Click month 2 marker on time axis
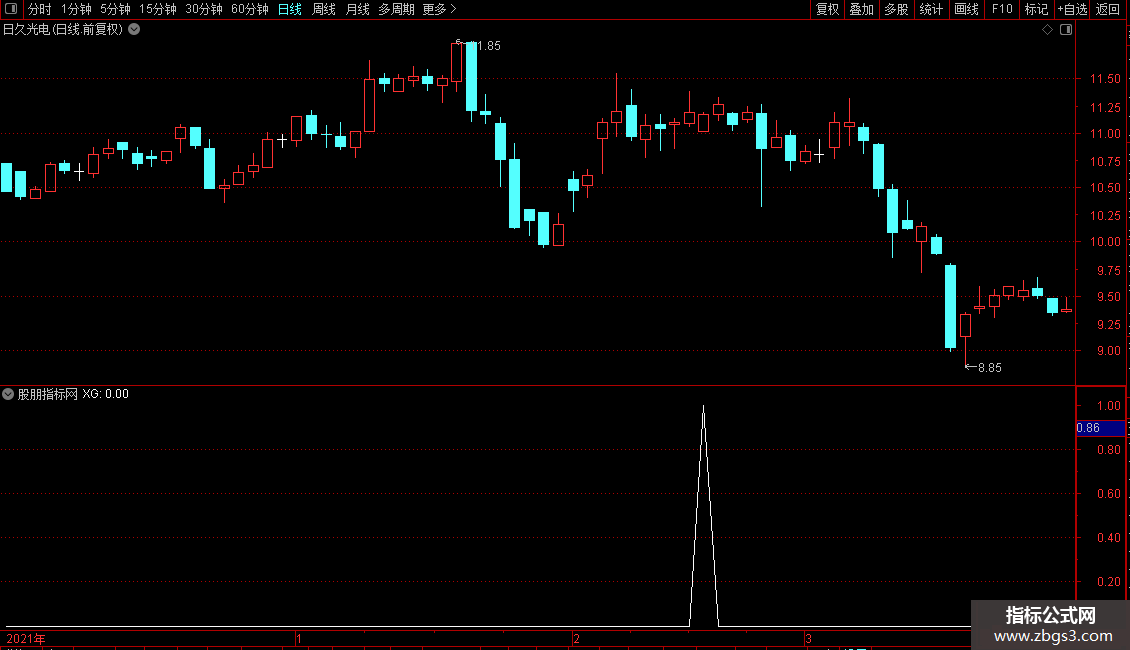The height and width of the screenshot is (650, 1130). (577, 638)
